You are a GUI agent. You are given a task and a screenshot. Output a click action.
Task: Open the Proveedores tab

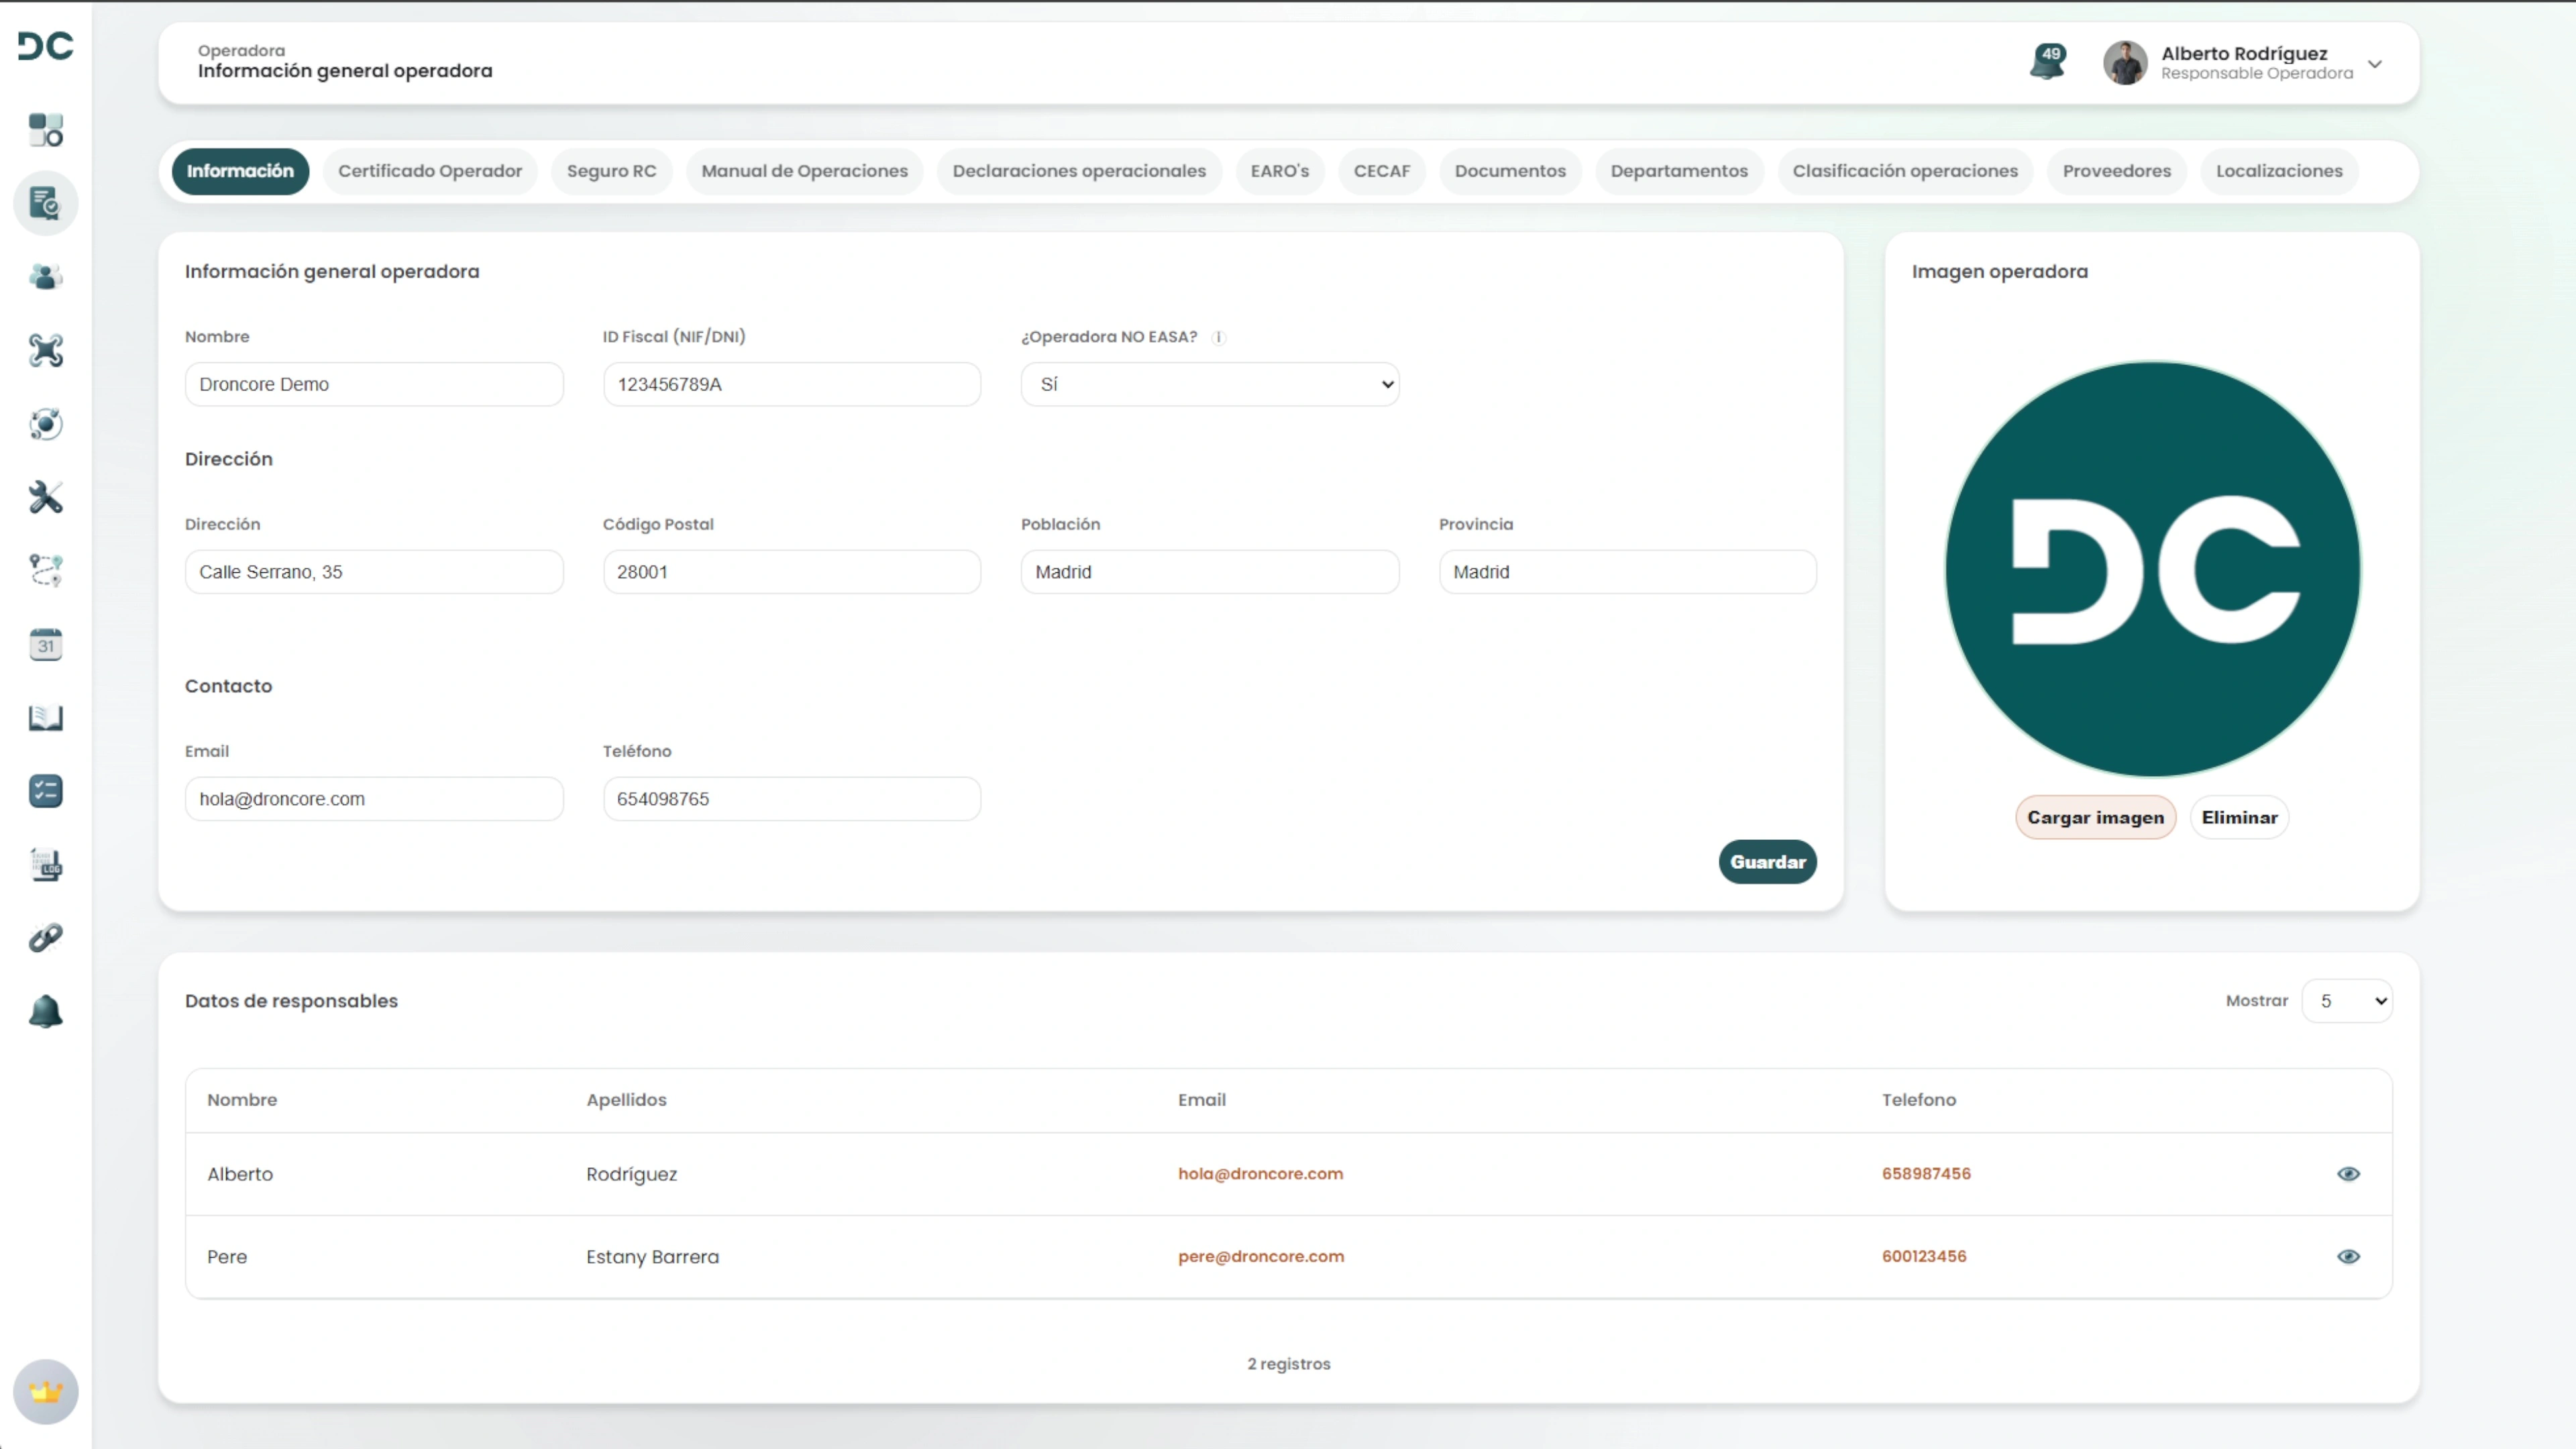pos(2117,171)
